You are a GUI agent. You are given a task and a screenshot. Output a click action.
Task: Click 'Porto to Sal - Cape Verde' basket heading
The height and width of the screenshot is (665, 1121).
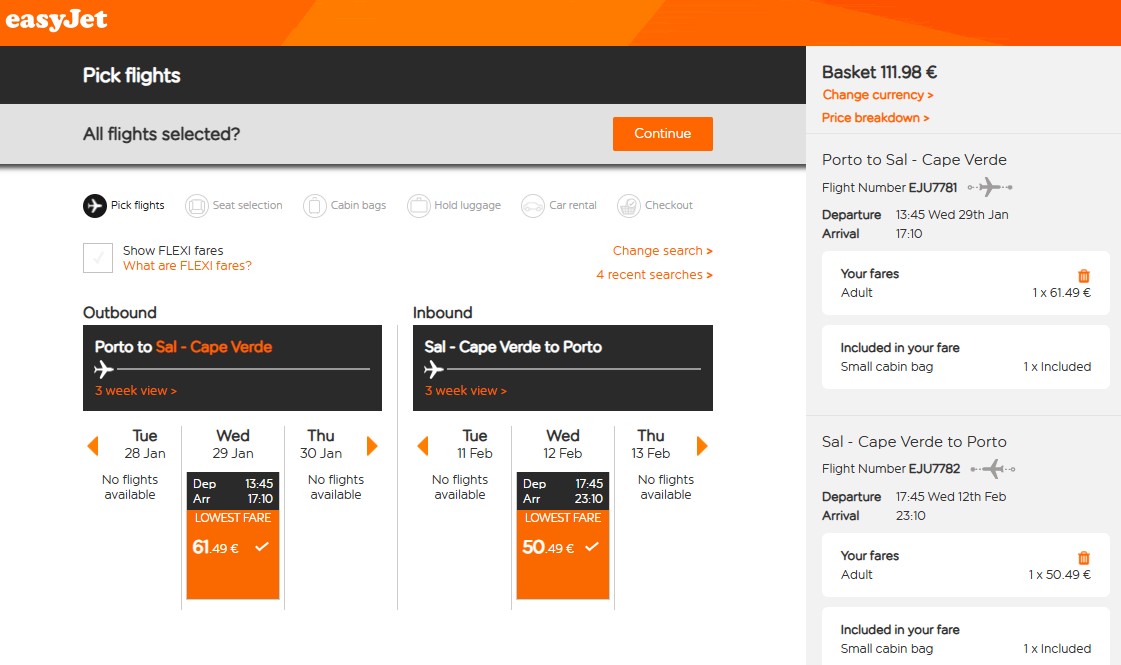click(914, 159)
